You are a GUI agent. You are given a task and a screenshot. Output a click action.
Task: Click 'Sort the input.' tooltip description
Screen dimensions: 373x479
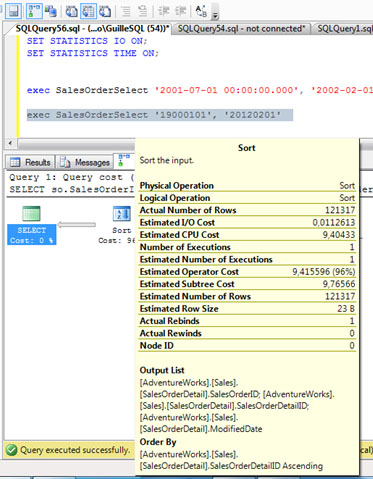pos(167,160)
